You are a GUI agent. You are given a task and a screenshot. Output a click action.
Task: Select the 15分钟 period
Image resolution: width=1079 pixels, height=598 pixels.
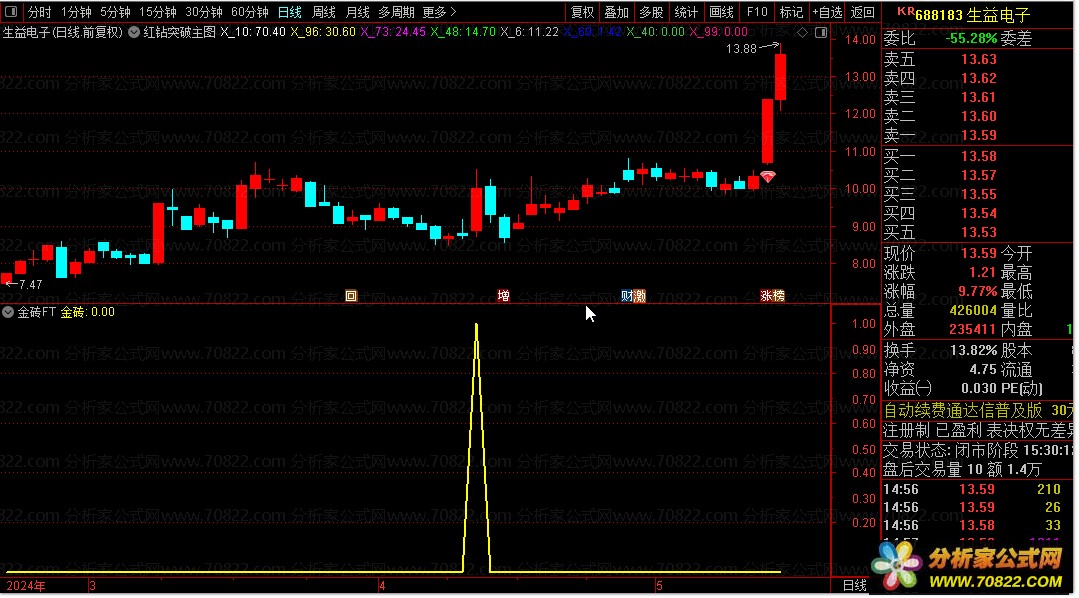(158, 12)
